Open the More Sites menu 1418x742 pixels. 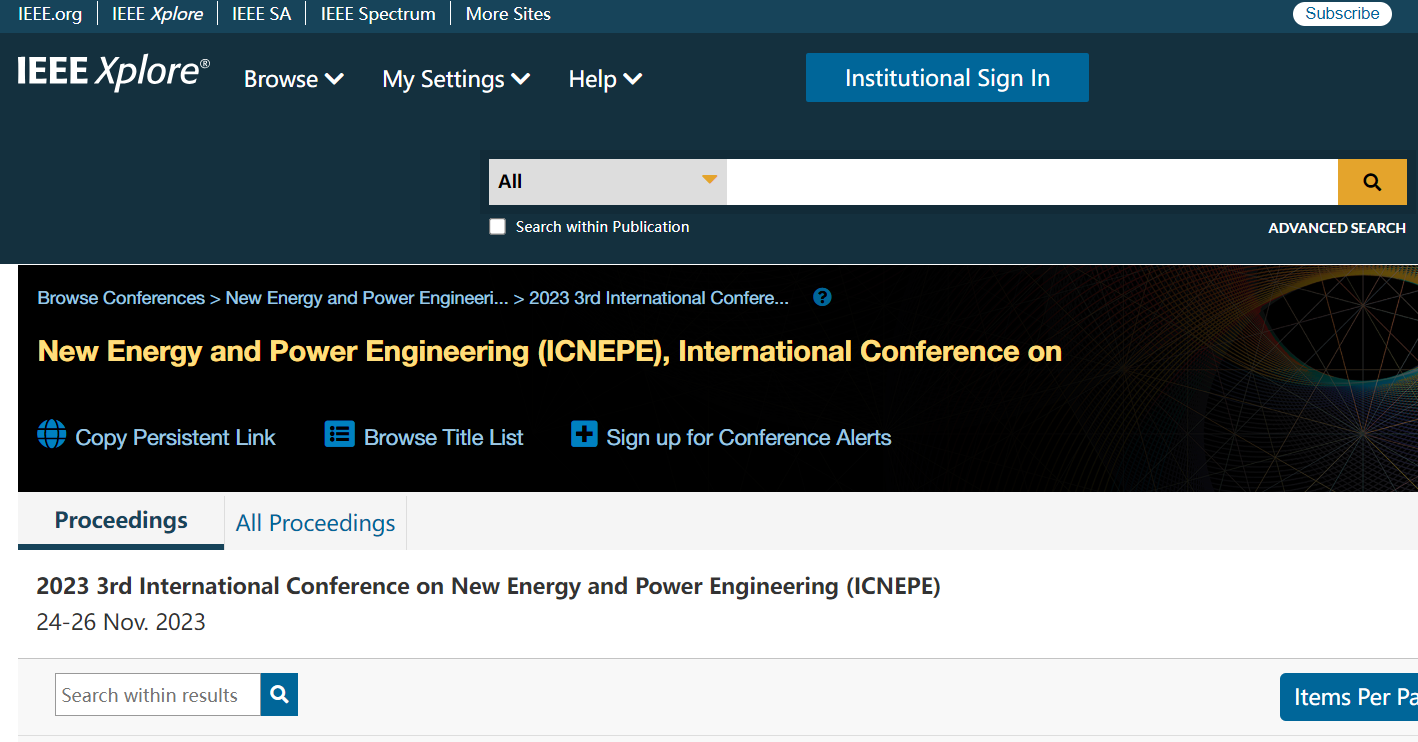[508, 14]
